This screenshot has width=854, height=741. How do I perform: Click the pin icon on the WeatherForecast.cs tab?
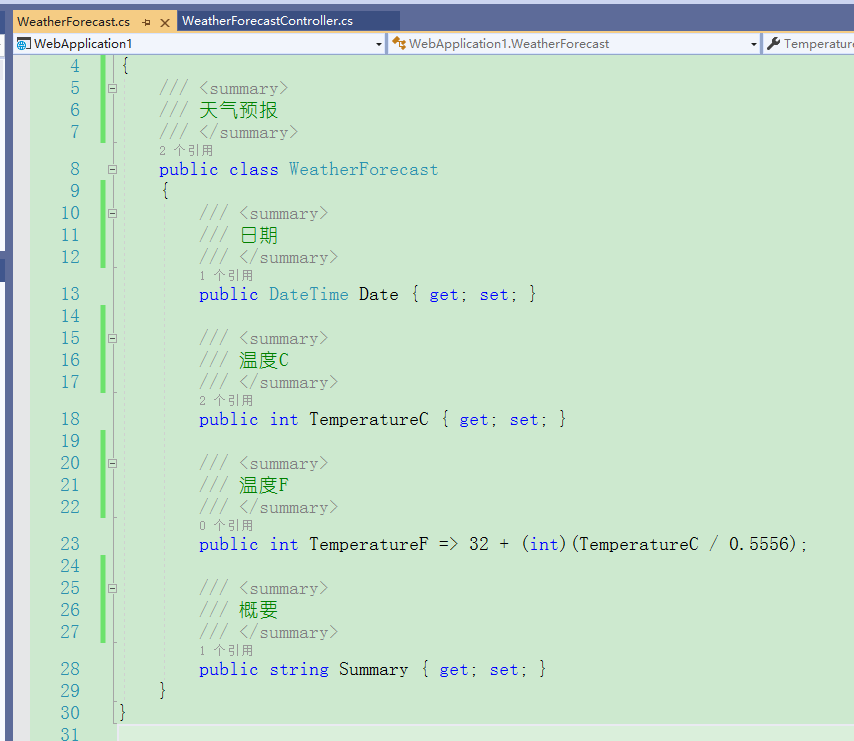tap(147, 19)
